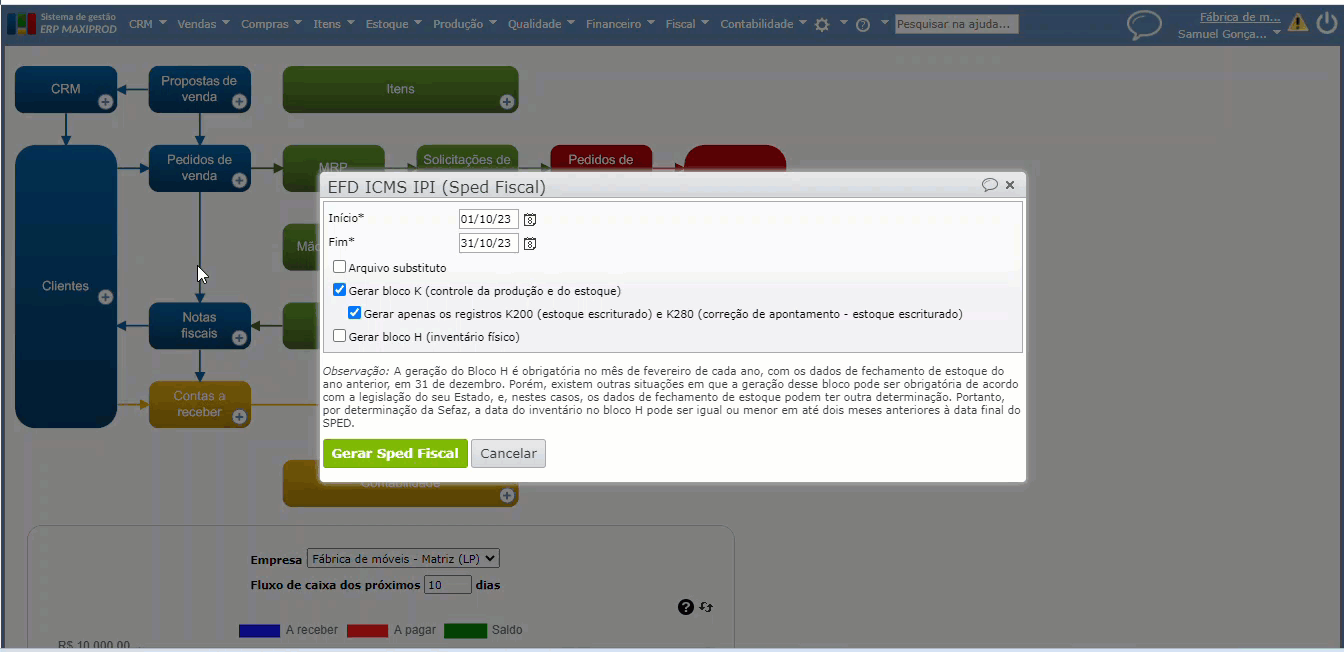Click the Pesquisar na ajuda search field
This screenshot has width=1344, height=652.
tap(957, 24)
